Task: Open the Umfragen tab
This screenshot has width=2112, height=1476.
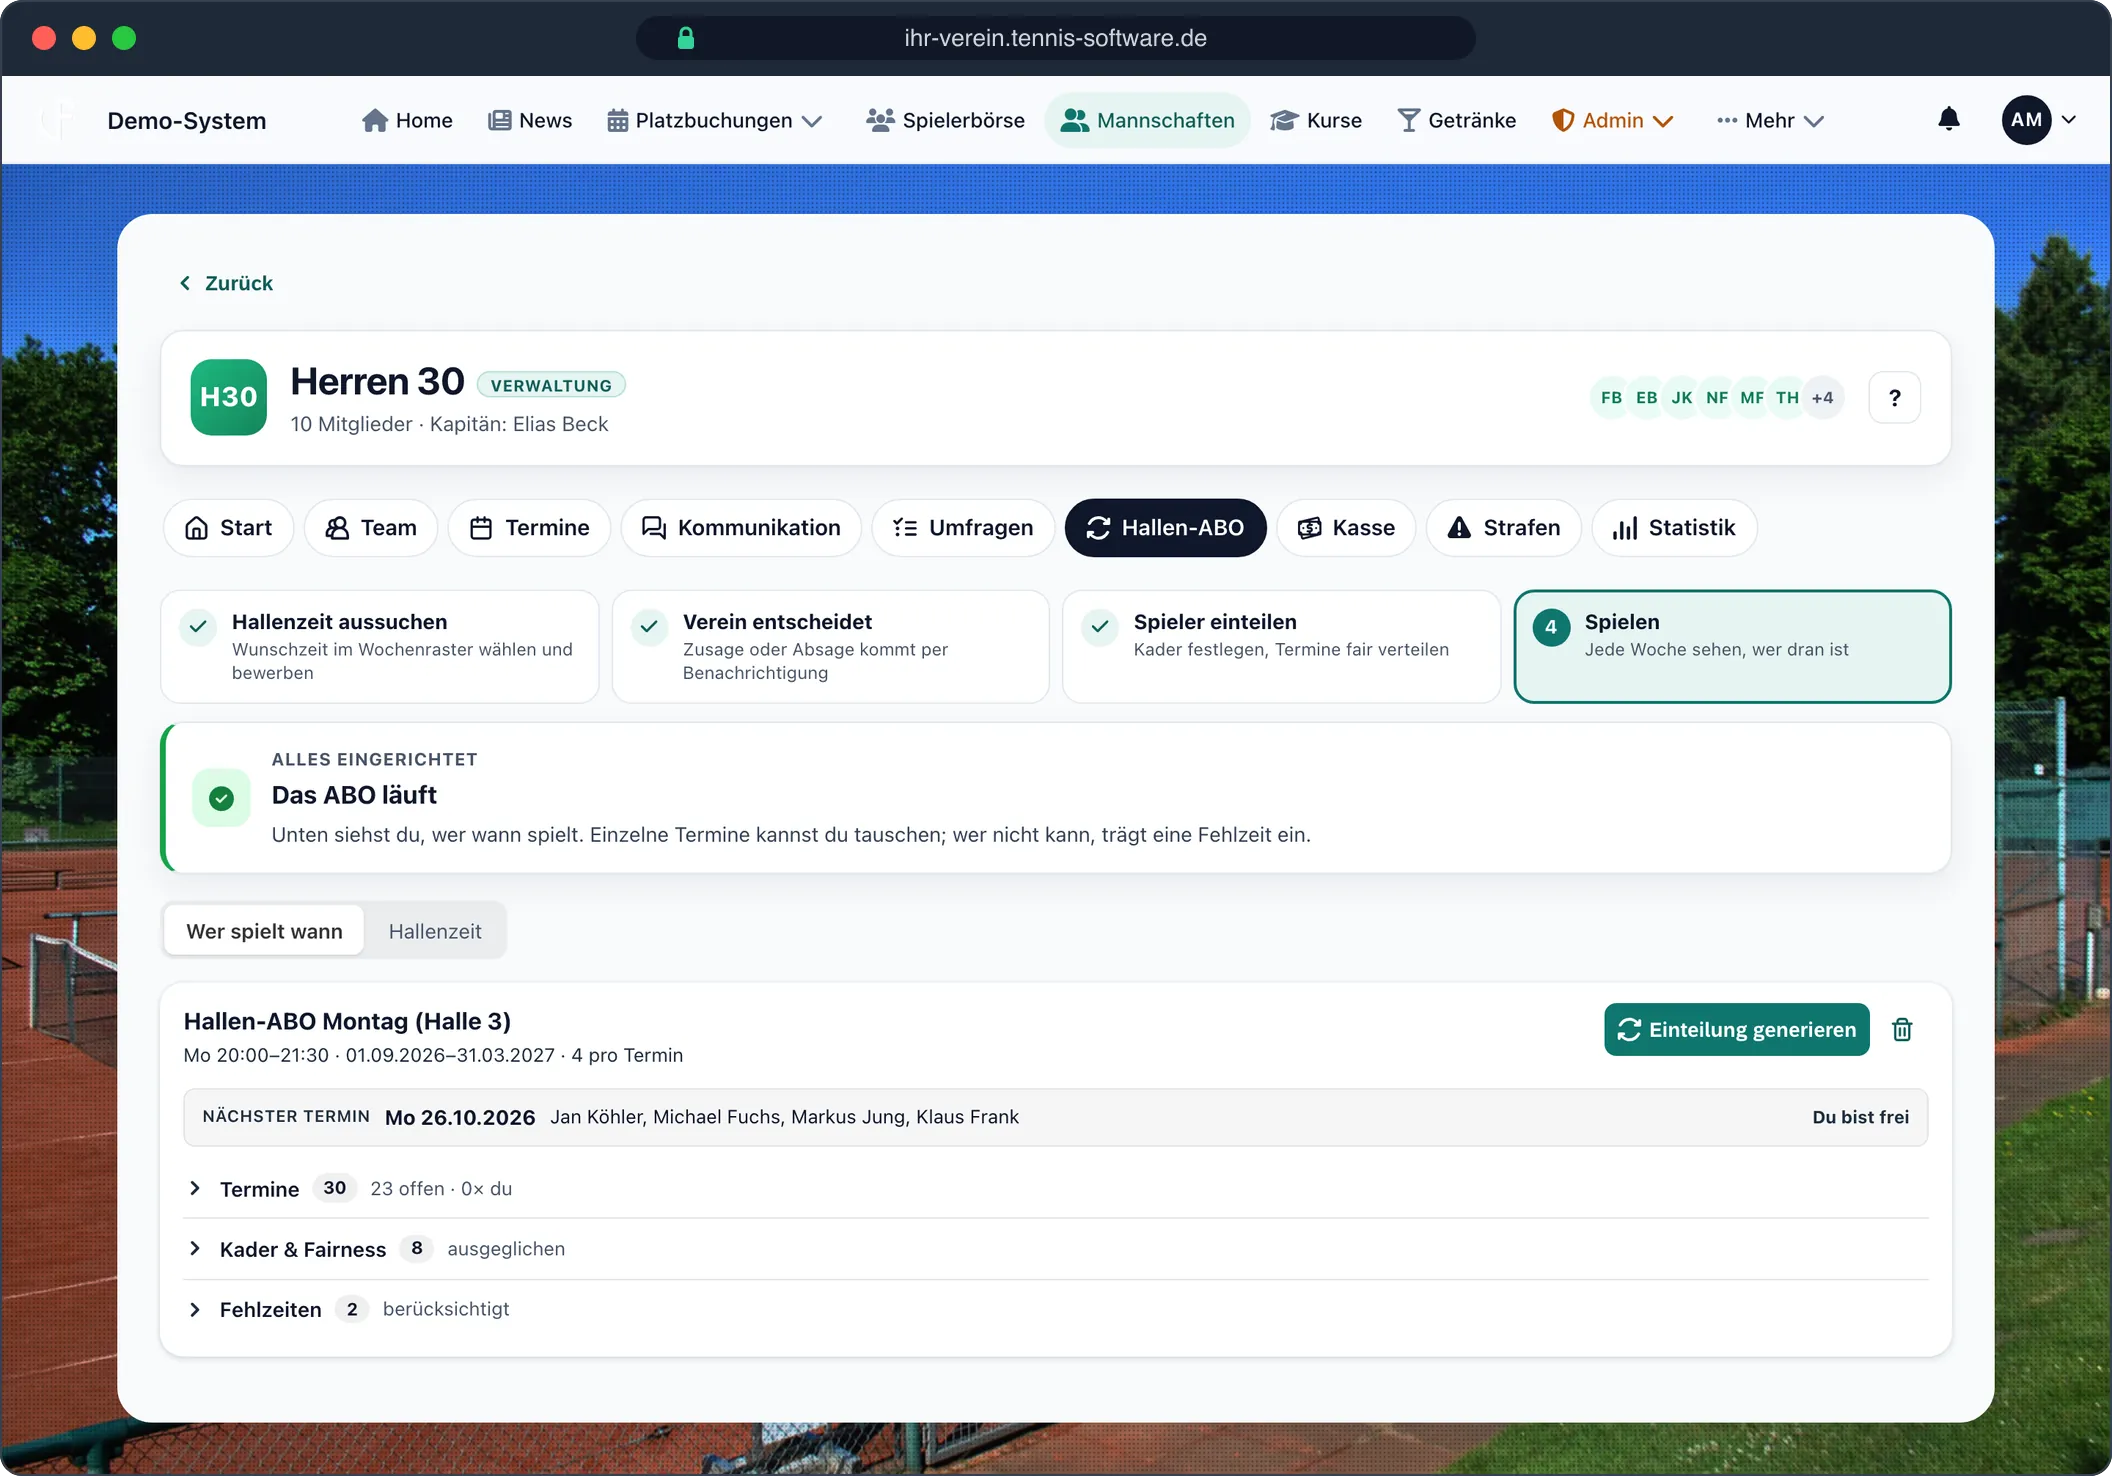Action: point(963,528)
